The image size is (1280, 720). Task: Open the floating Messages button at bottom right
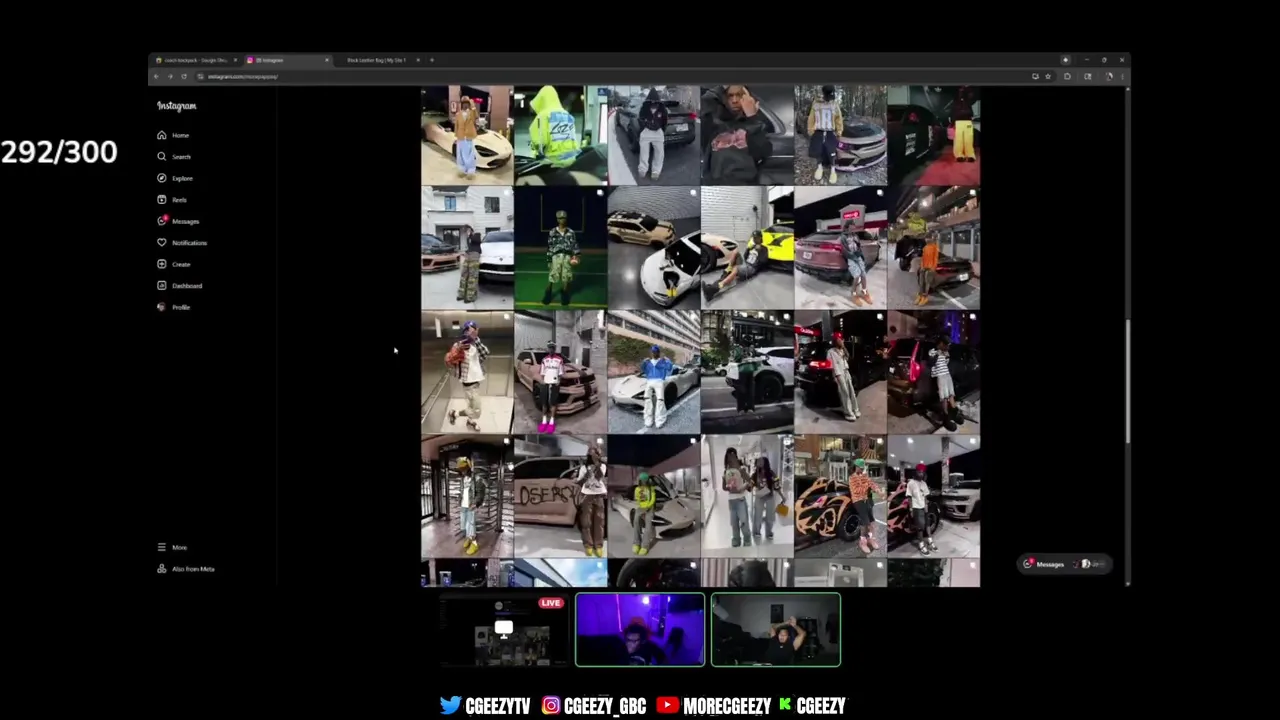(x=1063, y=564)
